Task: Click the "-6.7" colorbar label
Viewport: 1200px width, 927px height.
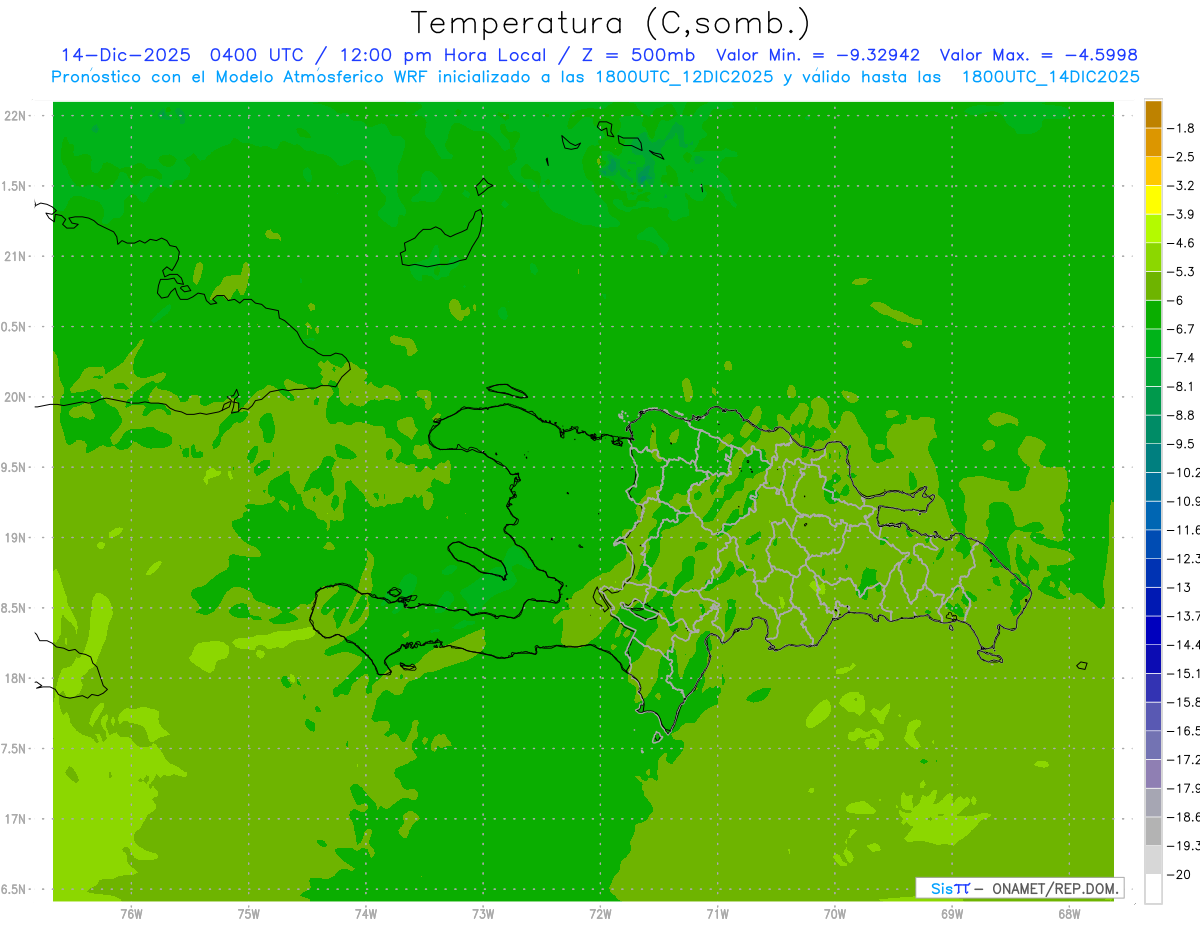Action: click(x=1181, y=329)
